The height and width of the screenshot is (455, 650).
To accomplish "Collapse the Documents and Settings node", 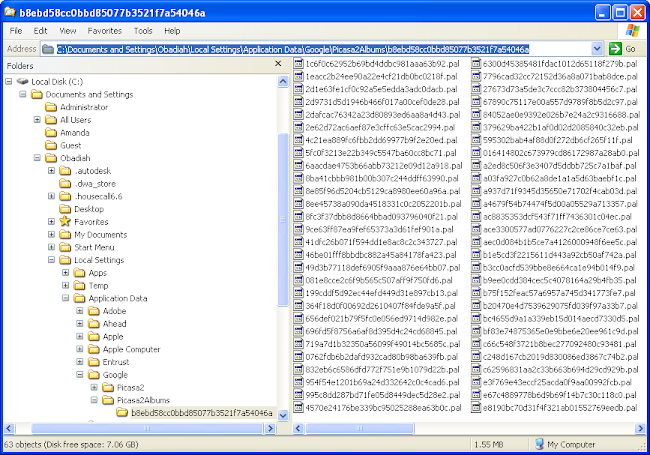I will click(x=23, y=94).
